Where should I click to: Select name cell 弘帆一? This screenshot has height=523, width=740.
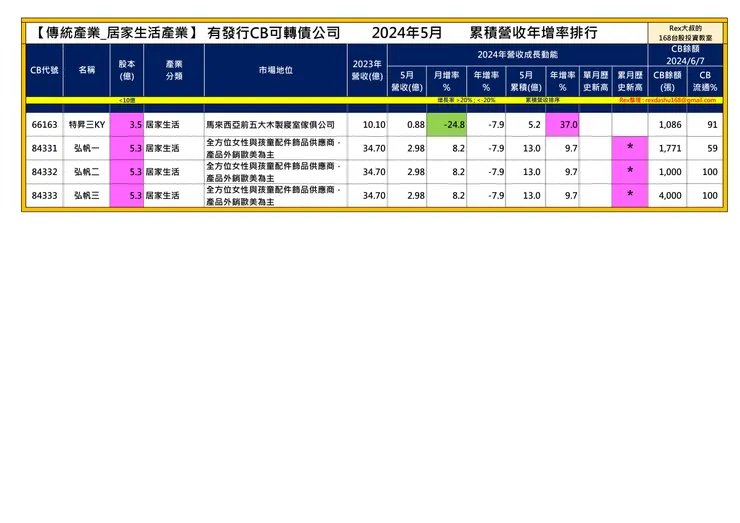pos(86,148)
